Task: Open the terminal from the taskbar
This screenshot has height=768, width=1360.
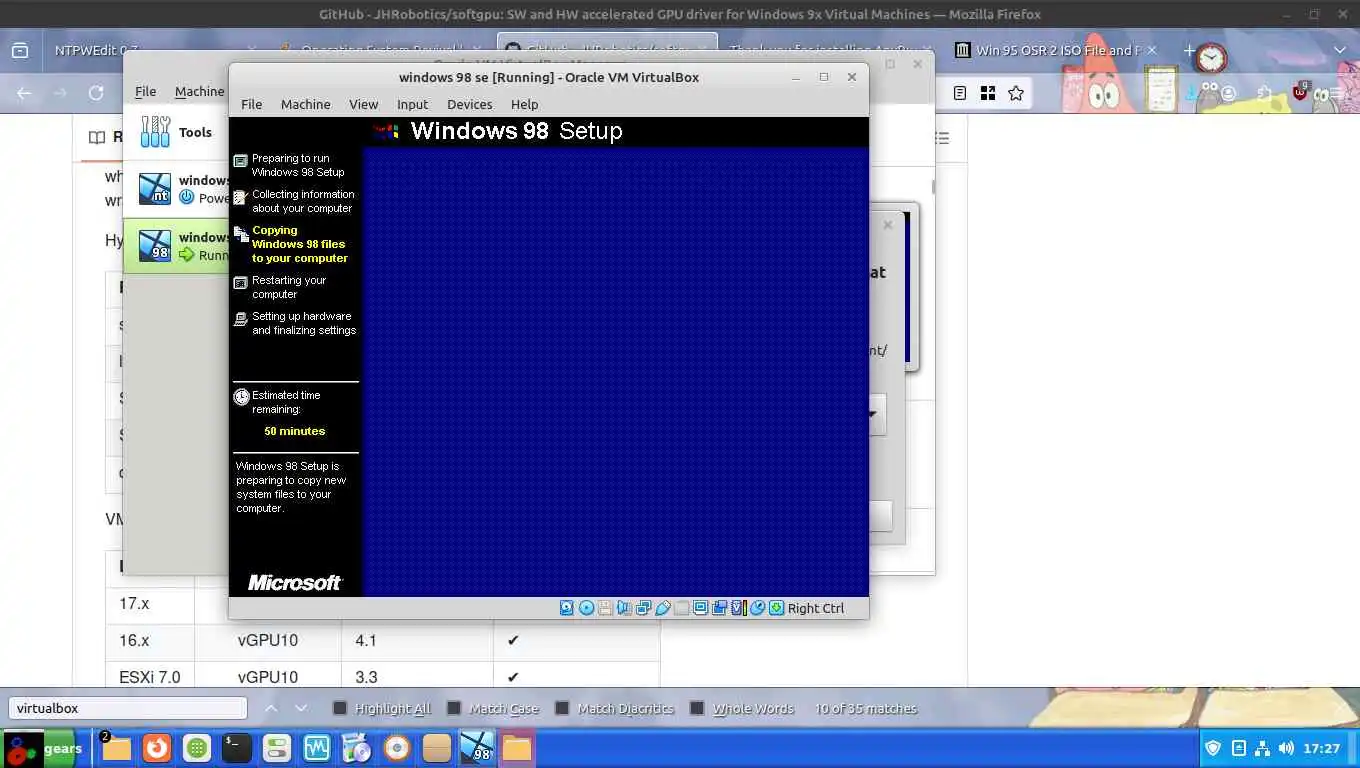Action: tap(236, 748)
